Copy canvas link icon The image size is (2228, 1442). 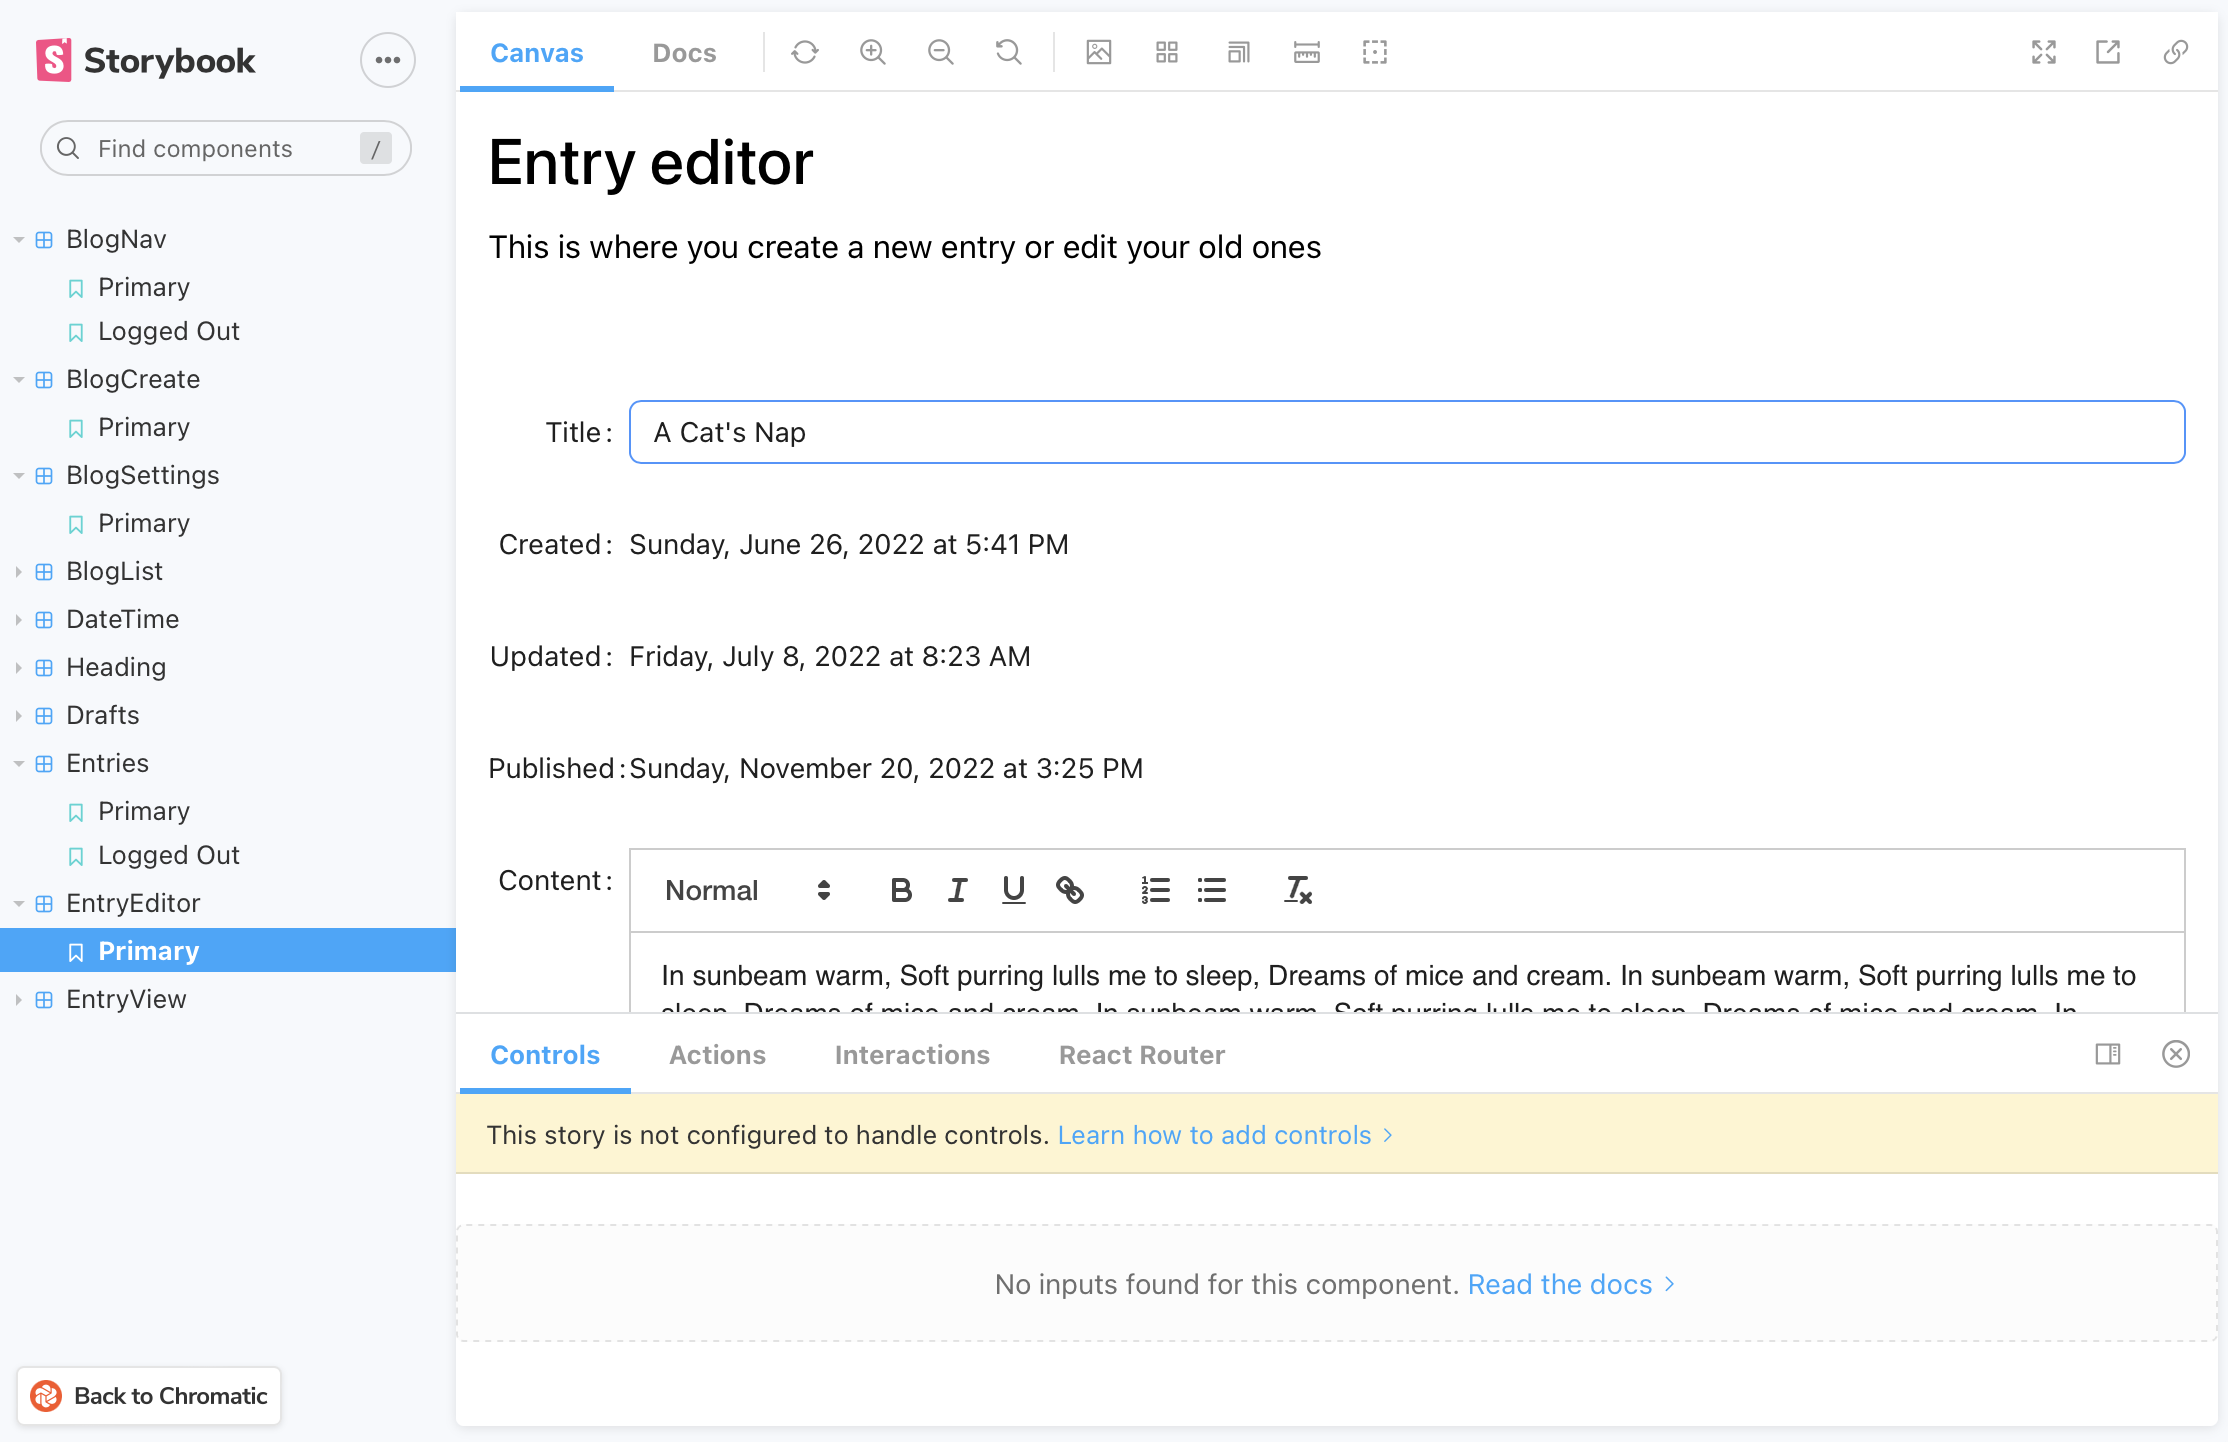(2175, 52)
